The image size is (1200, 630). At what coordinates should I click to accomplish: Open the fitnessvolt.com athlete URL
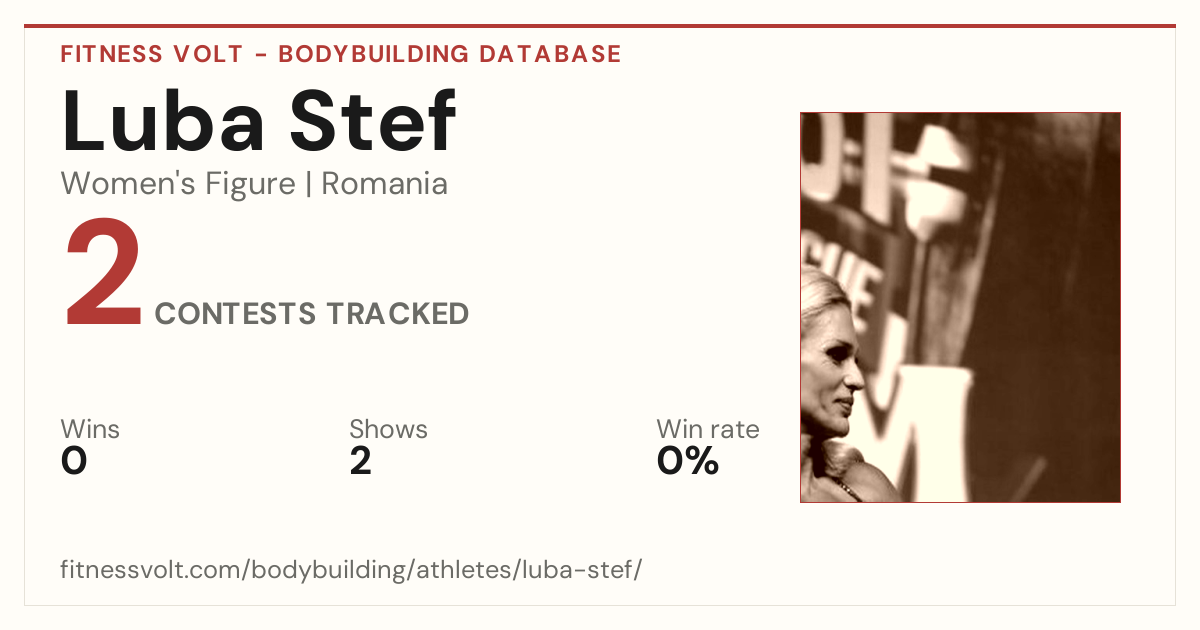pos(351,570)
